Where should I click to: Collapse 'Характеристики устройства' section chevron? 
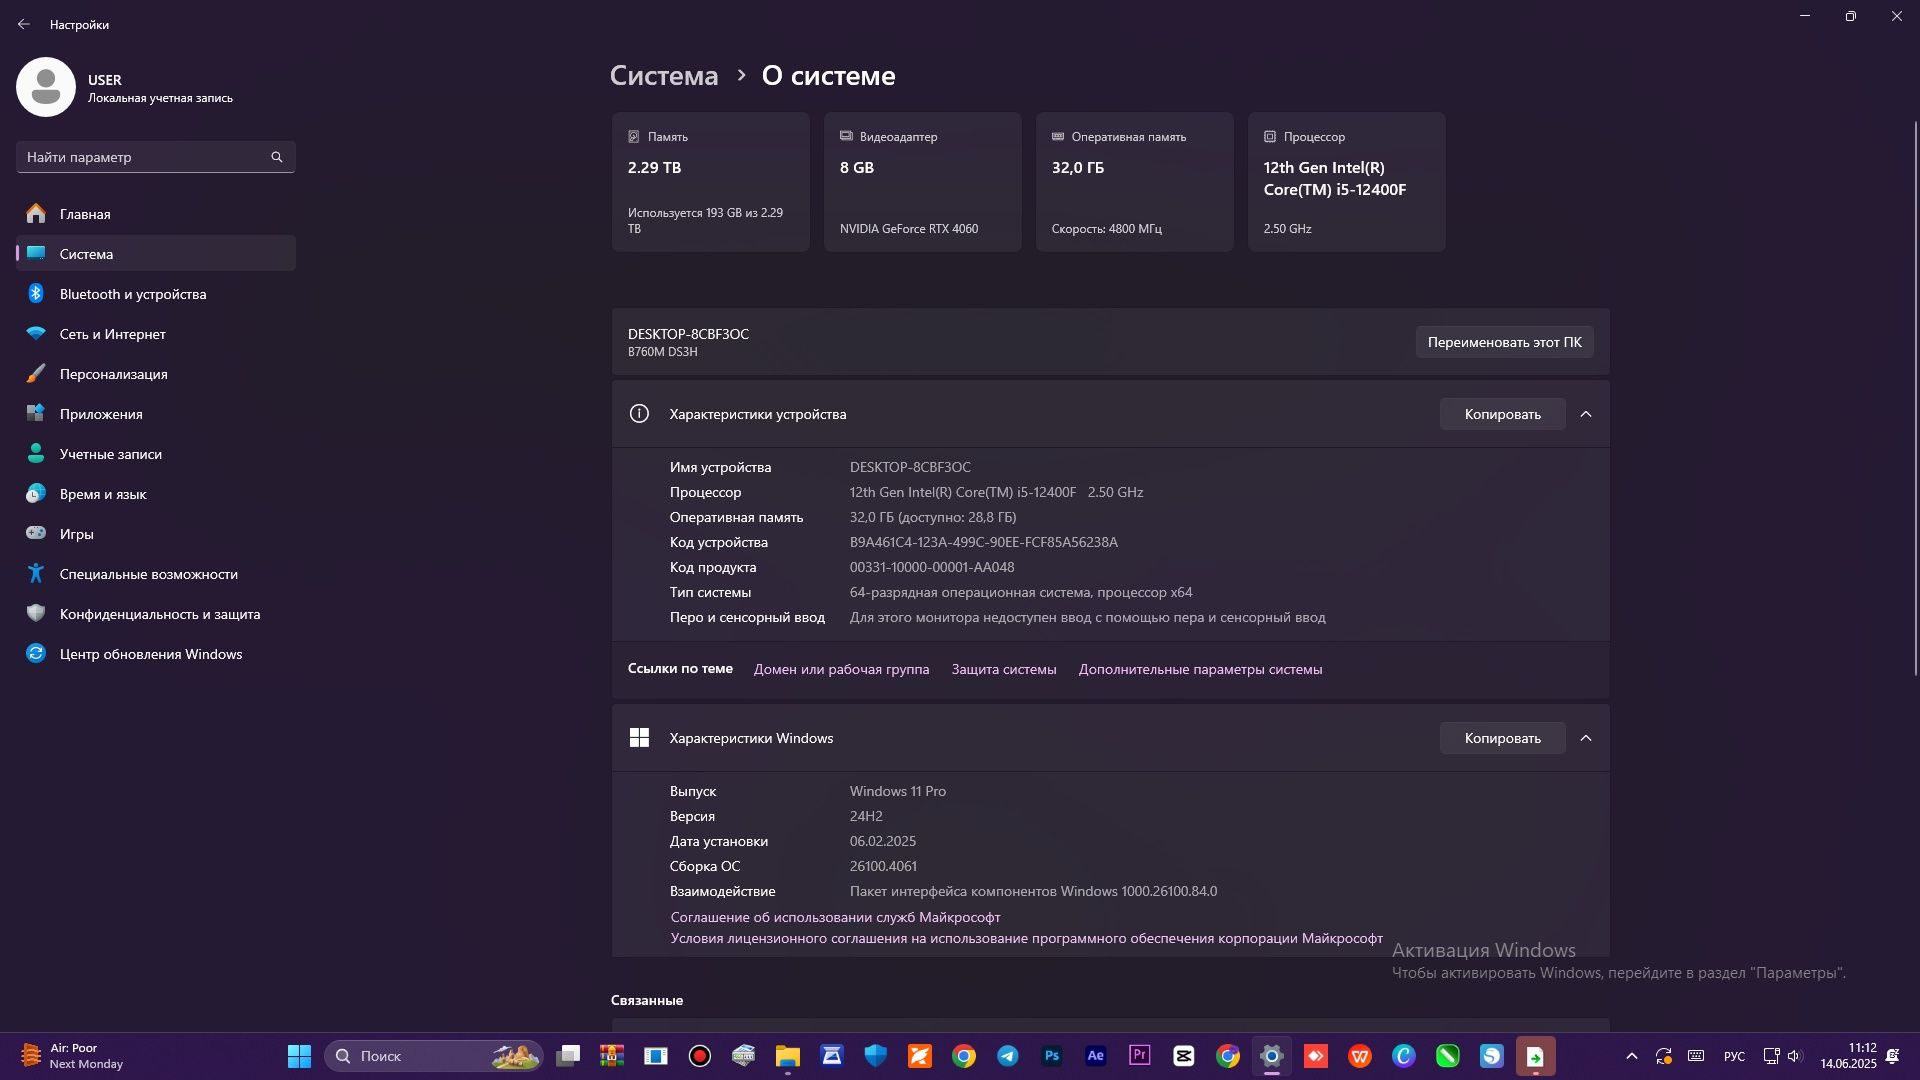[x=1586, y=414]
